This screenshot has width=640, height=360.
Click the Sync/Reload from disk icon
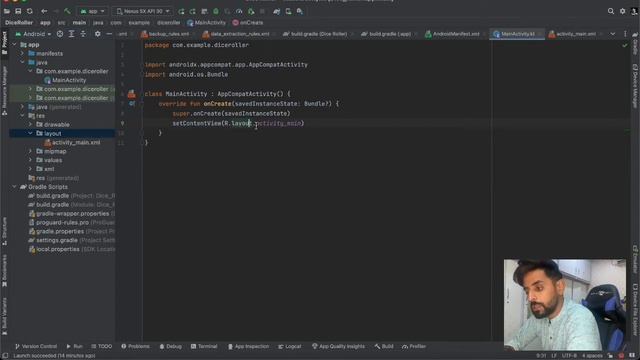tap(29, 11)
